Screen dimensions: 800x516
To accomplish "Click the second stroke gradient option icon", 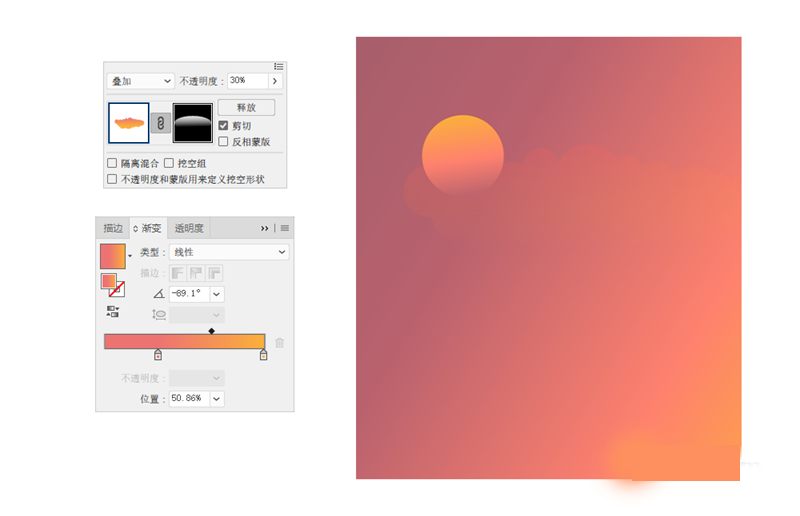I will click(196, 274).
